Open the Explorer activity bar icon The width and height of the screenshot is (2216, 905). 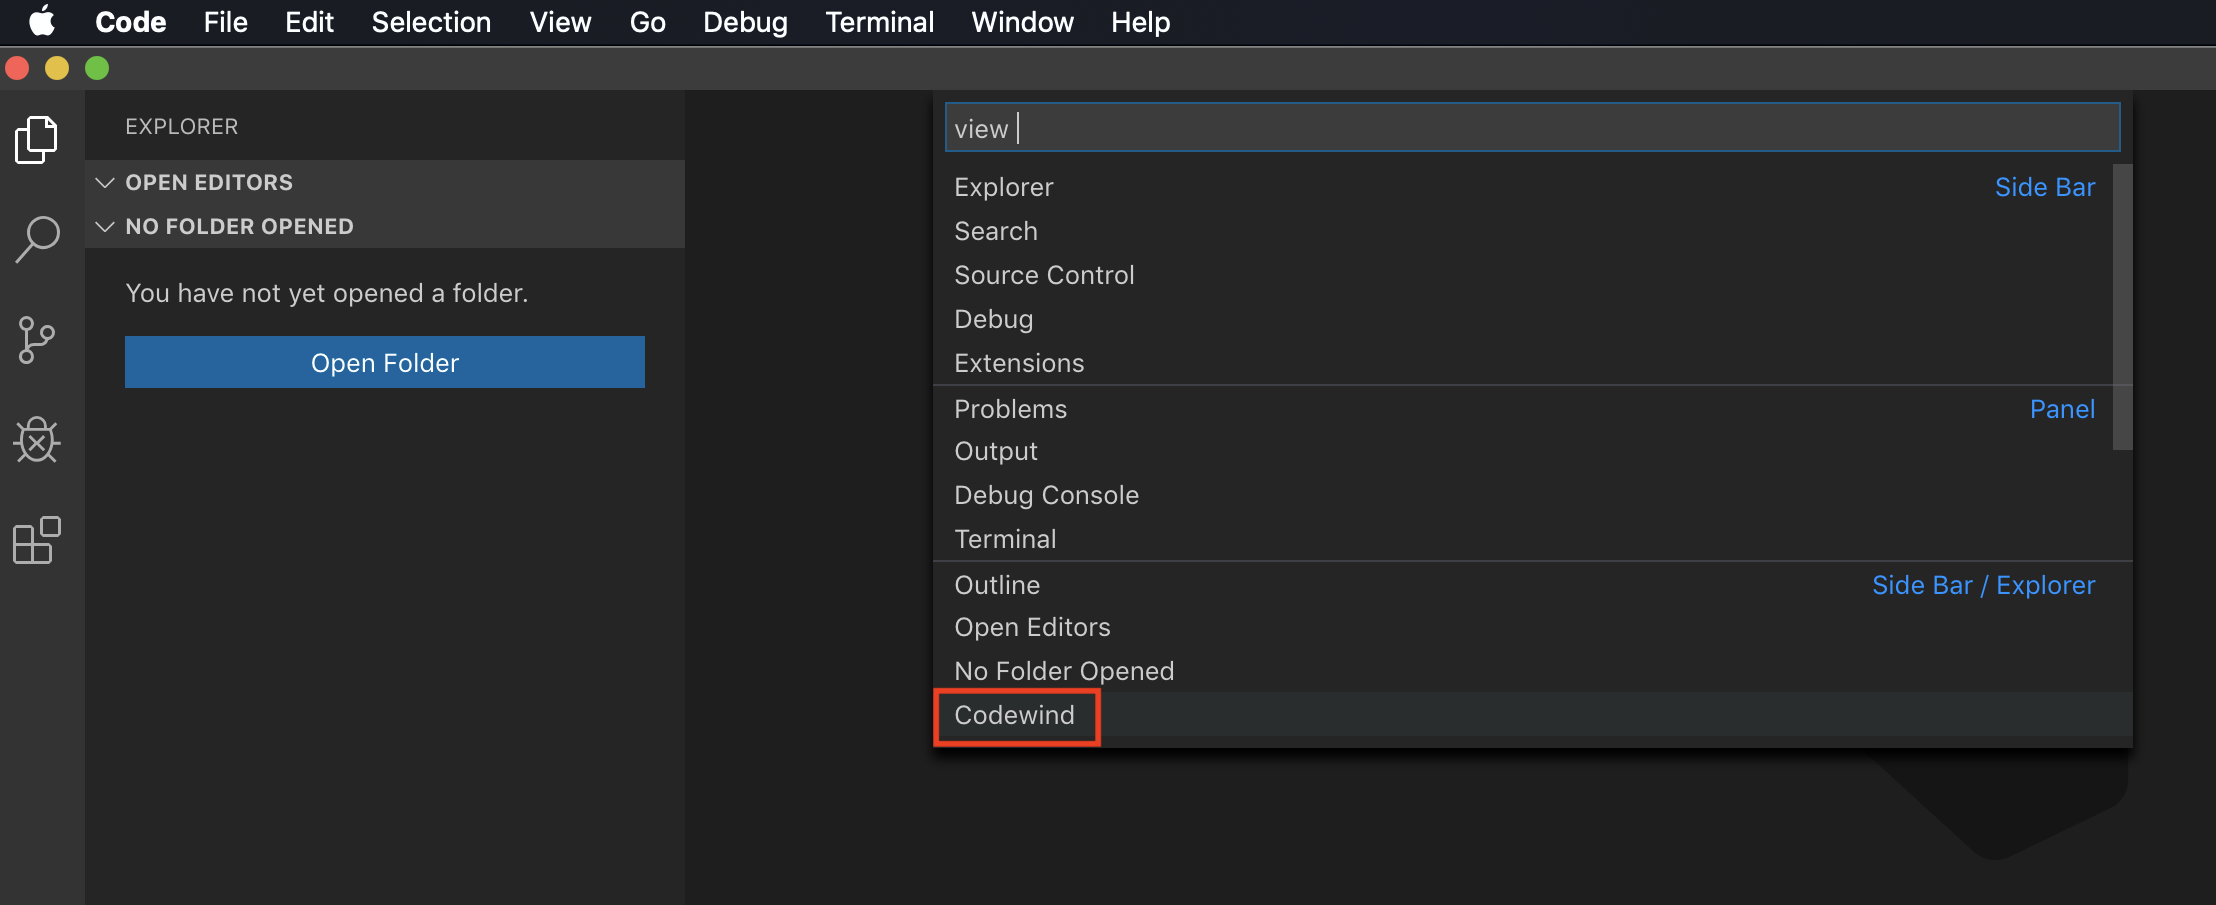point(37,139)
